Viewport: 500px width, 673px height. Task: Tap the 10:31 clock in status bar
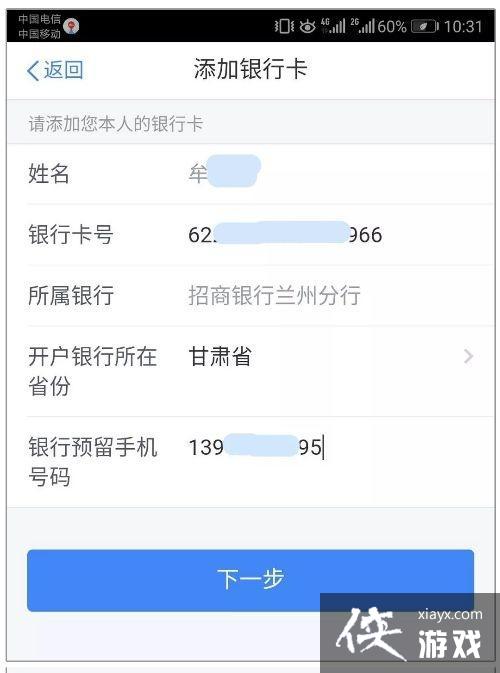463,27
